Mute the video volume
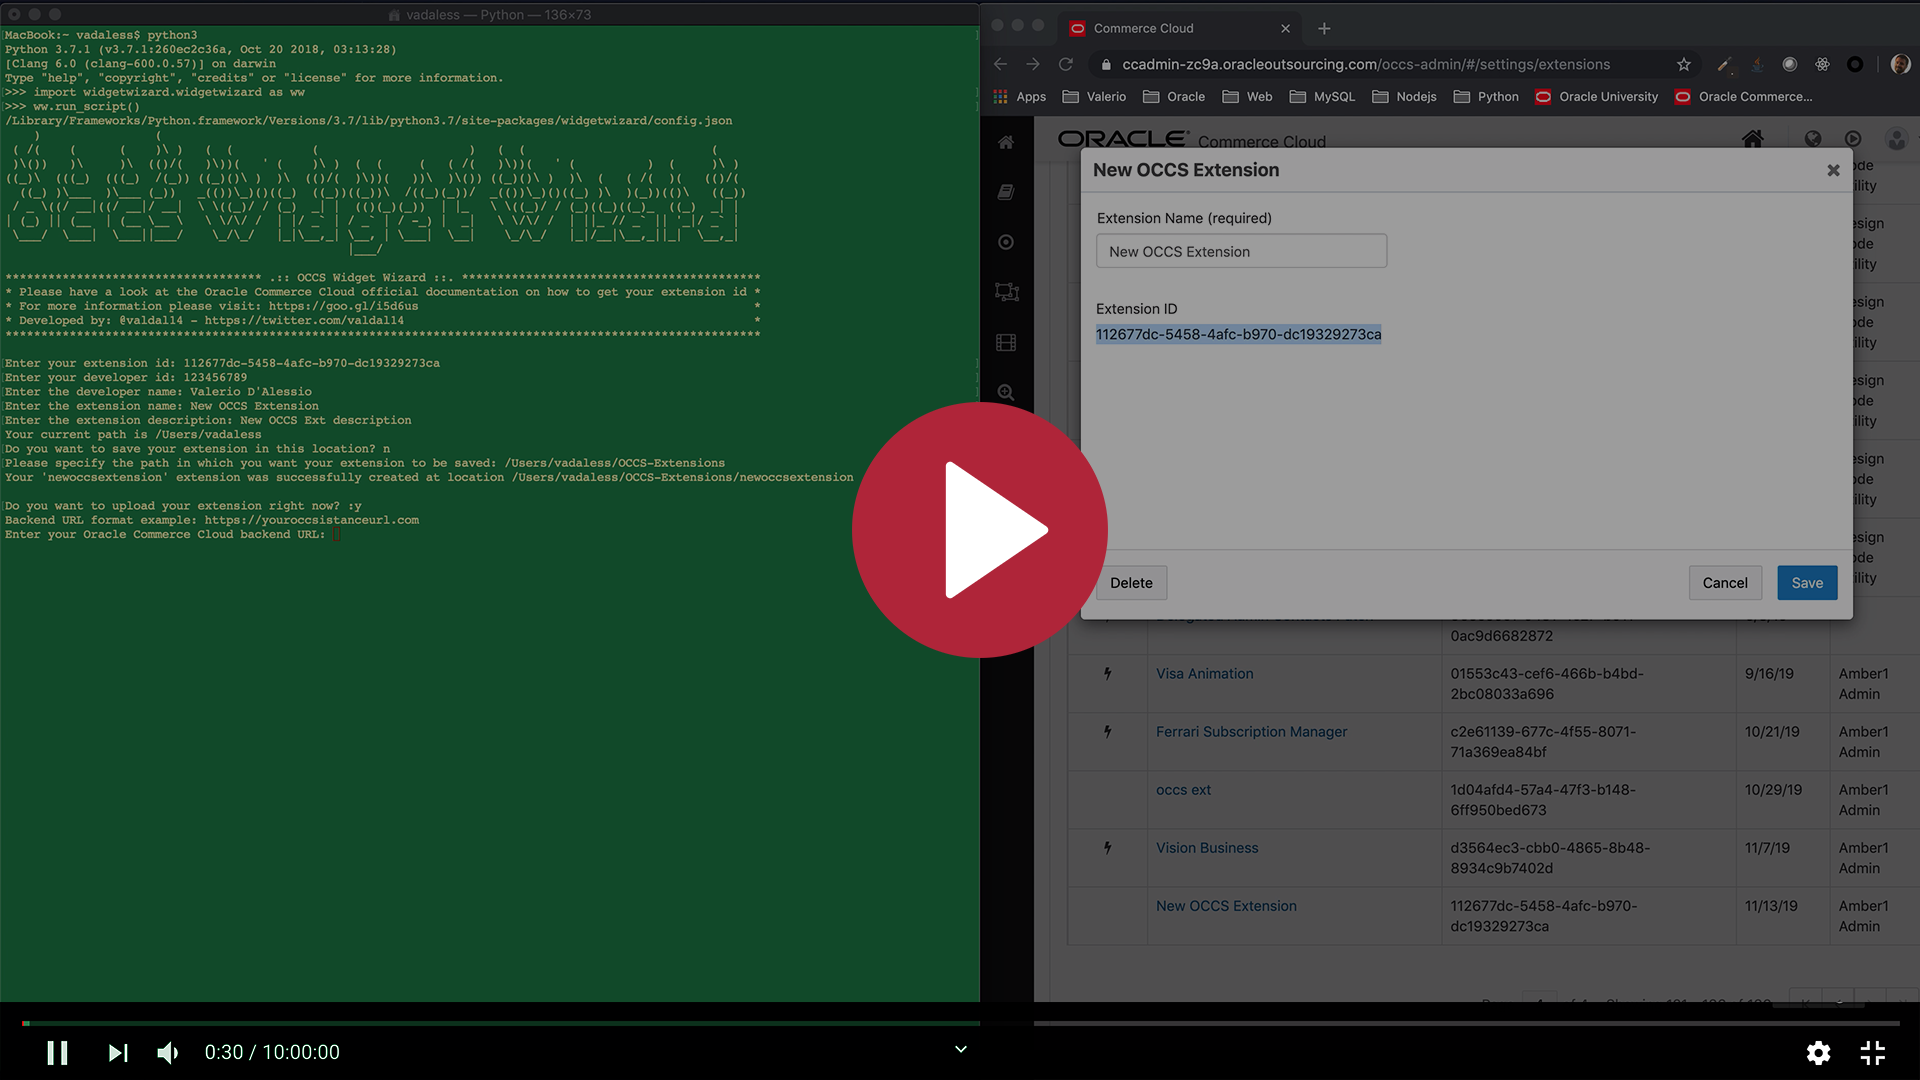 168,1052
